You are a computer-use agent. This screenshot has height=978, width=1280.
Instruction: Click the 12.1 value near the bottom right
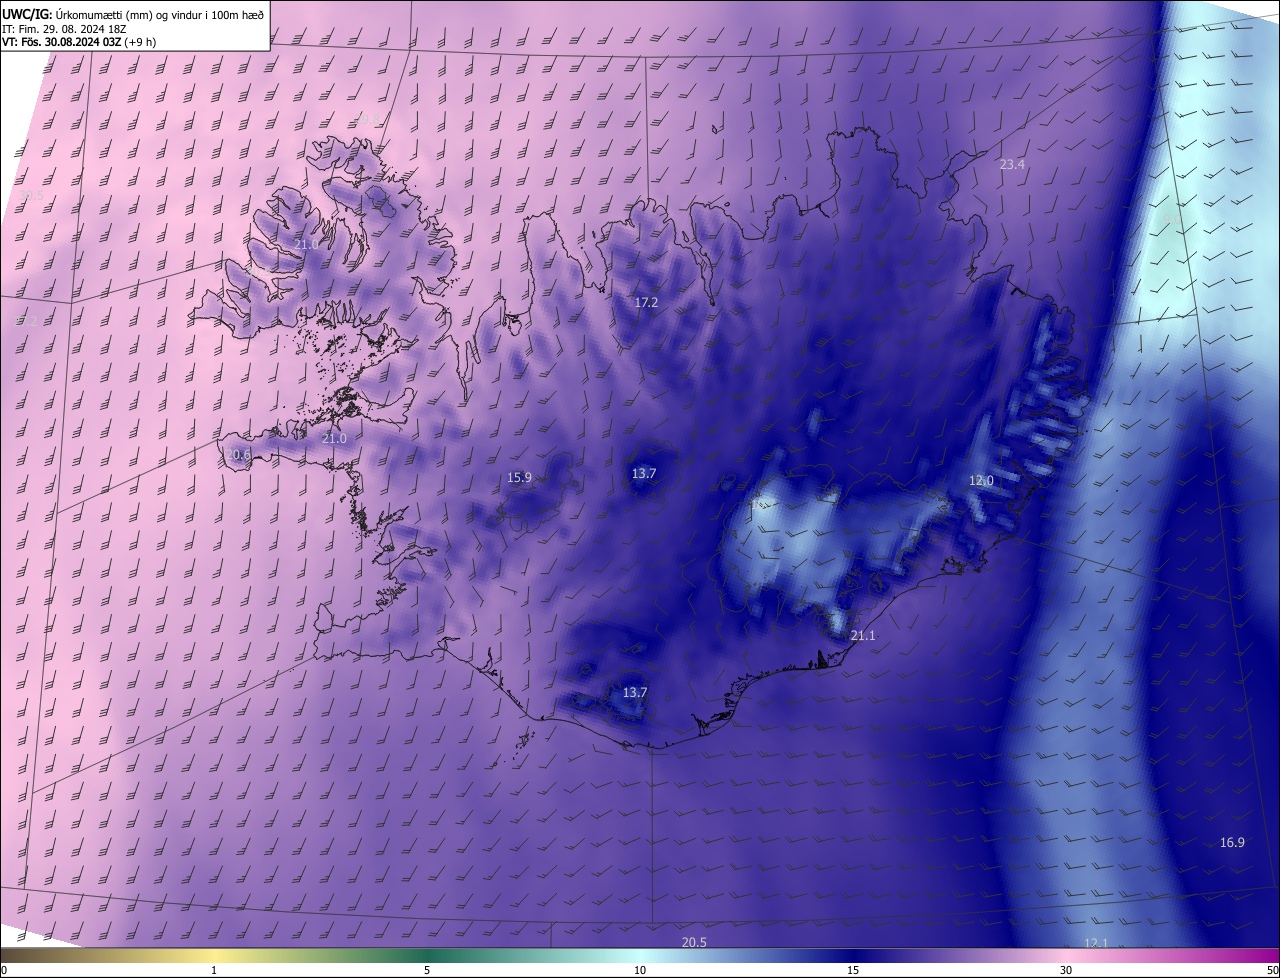1096,943
